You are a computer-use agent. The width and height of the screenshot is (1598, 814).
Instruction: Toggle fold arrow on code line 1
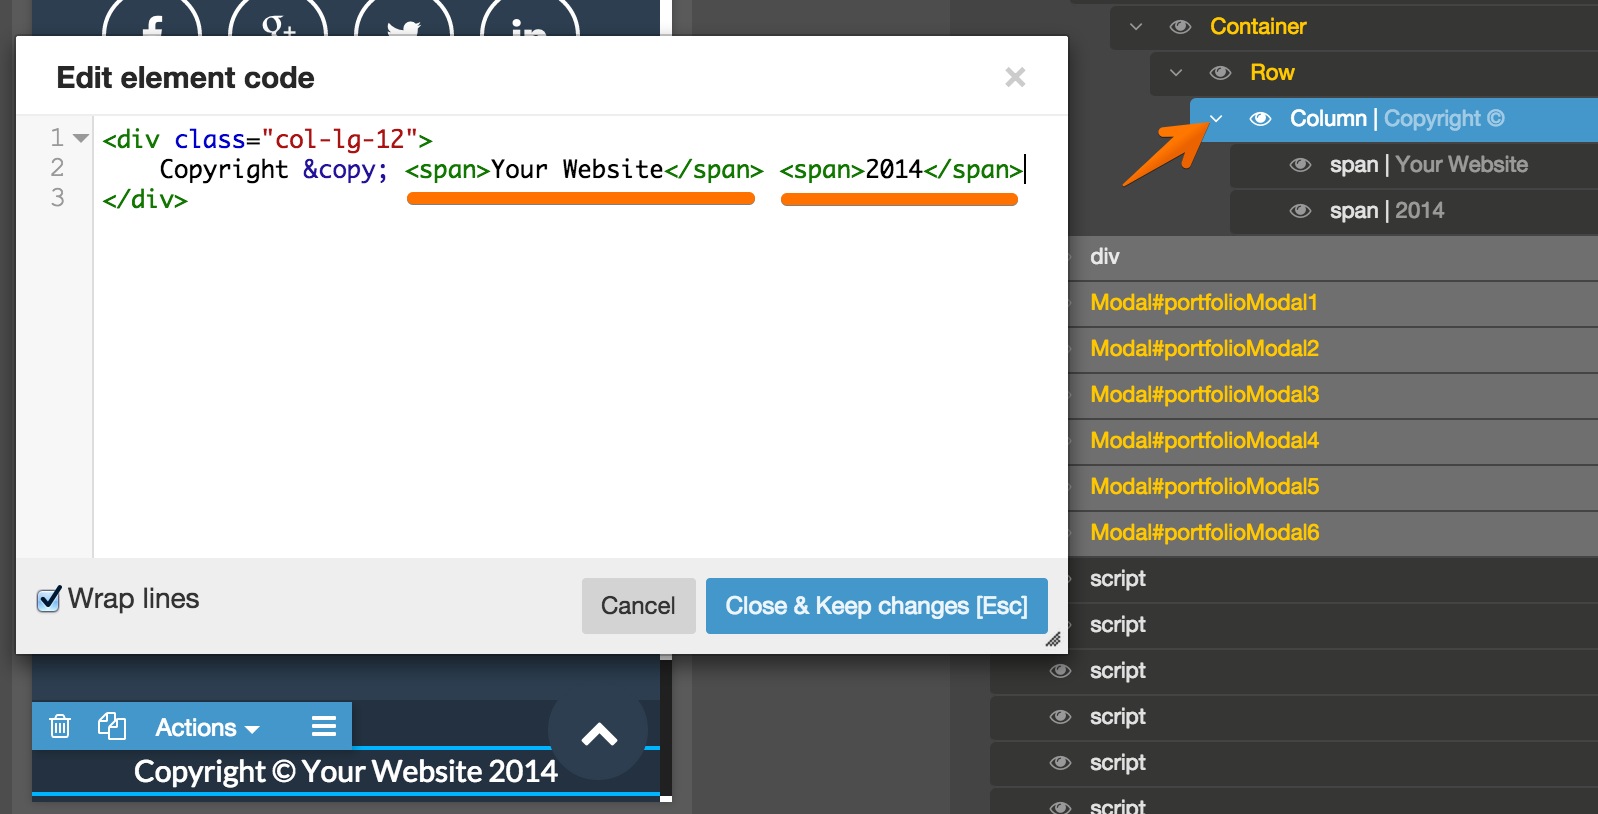tap(82, 138)
